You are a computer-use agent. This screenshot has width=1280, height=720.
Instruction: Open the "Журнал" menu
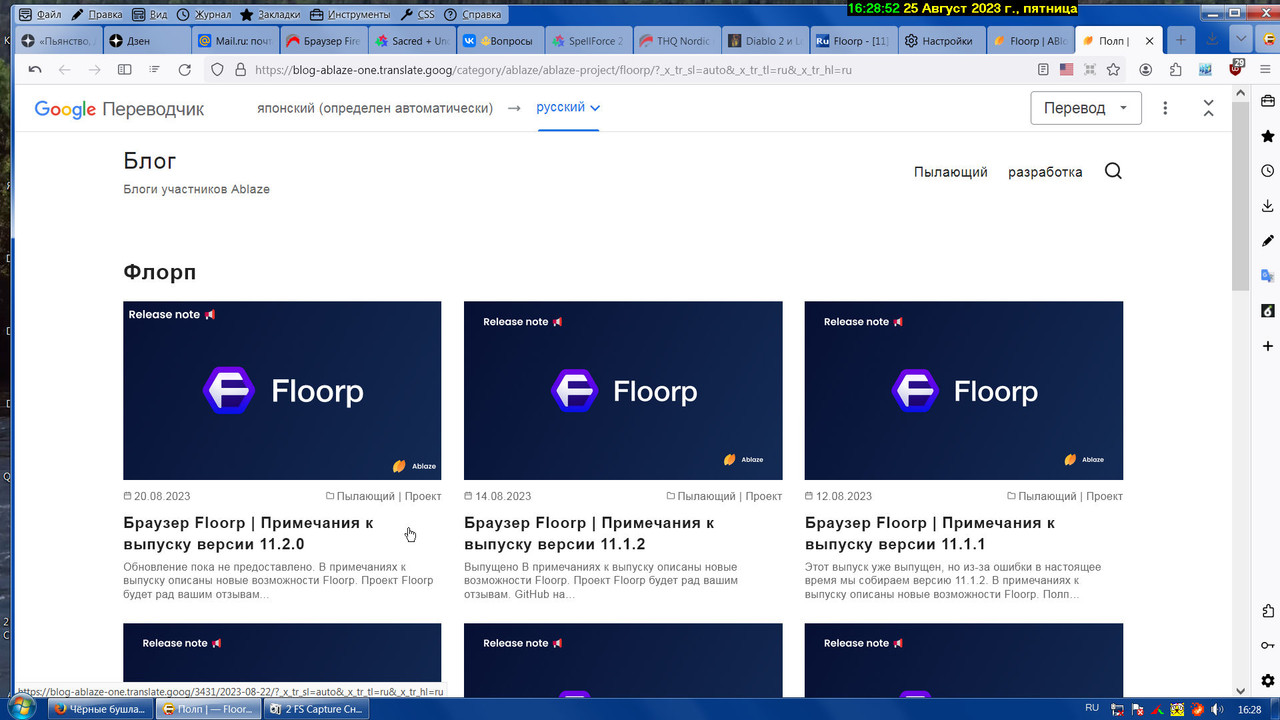pyautogui.click(x=203, y=15)
